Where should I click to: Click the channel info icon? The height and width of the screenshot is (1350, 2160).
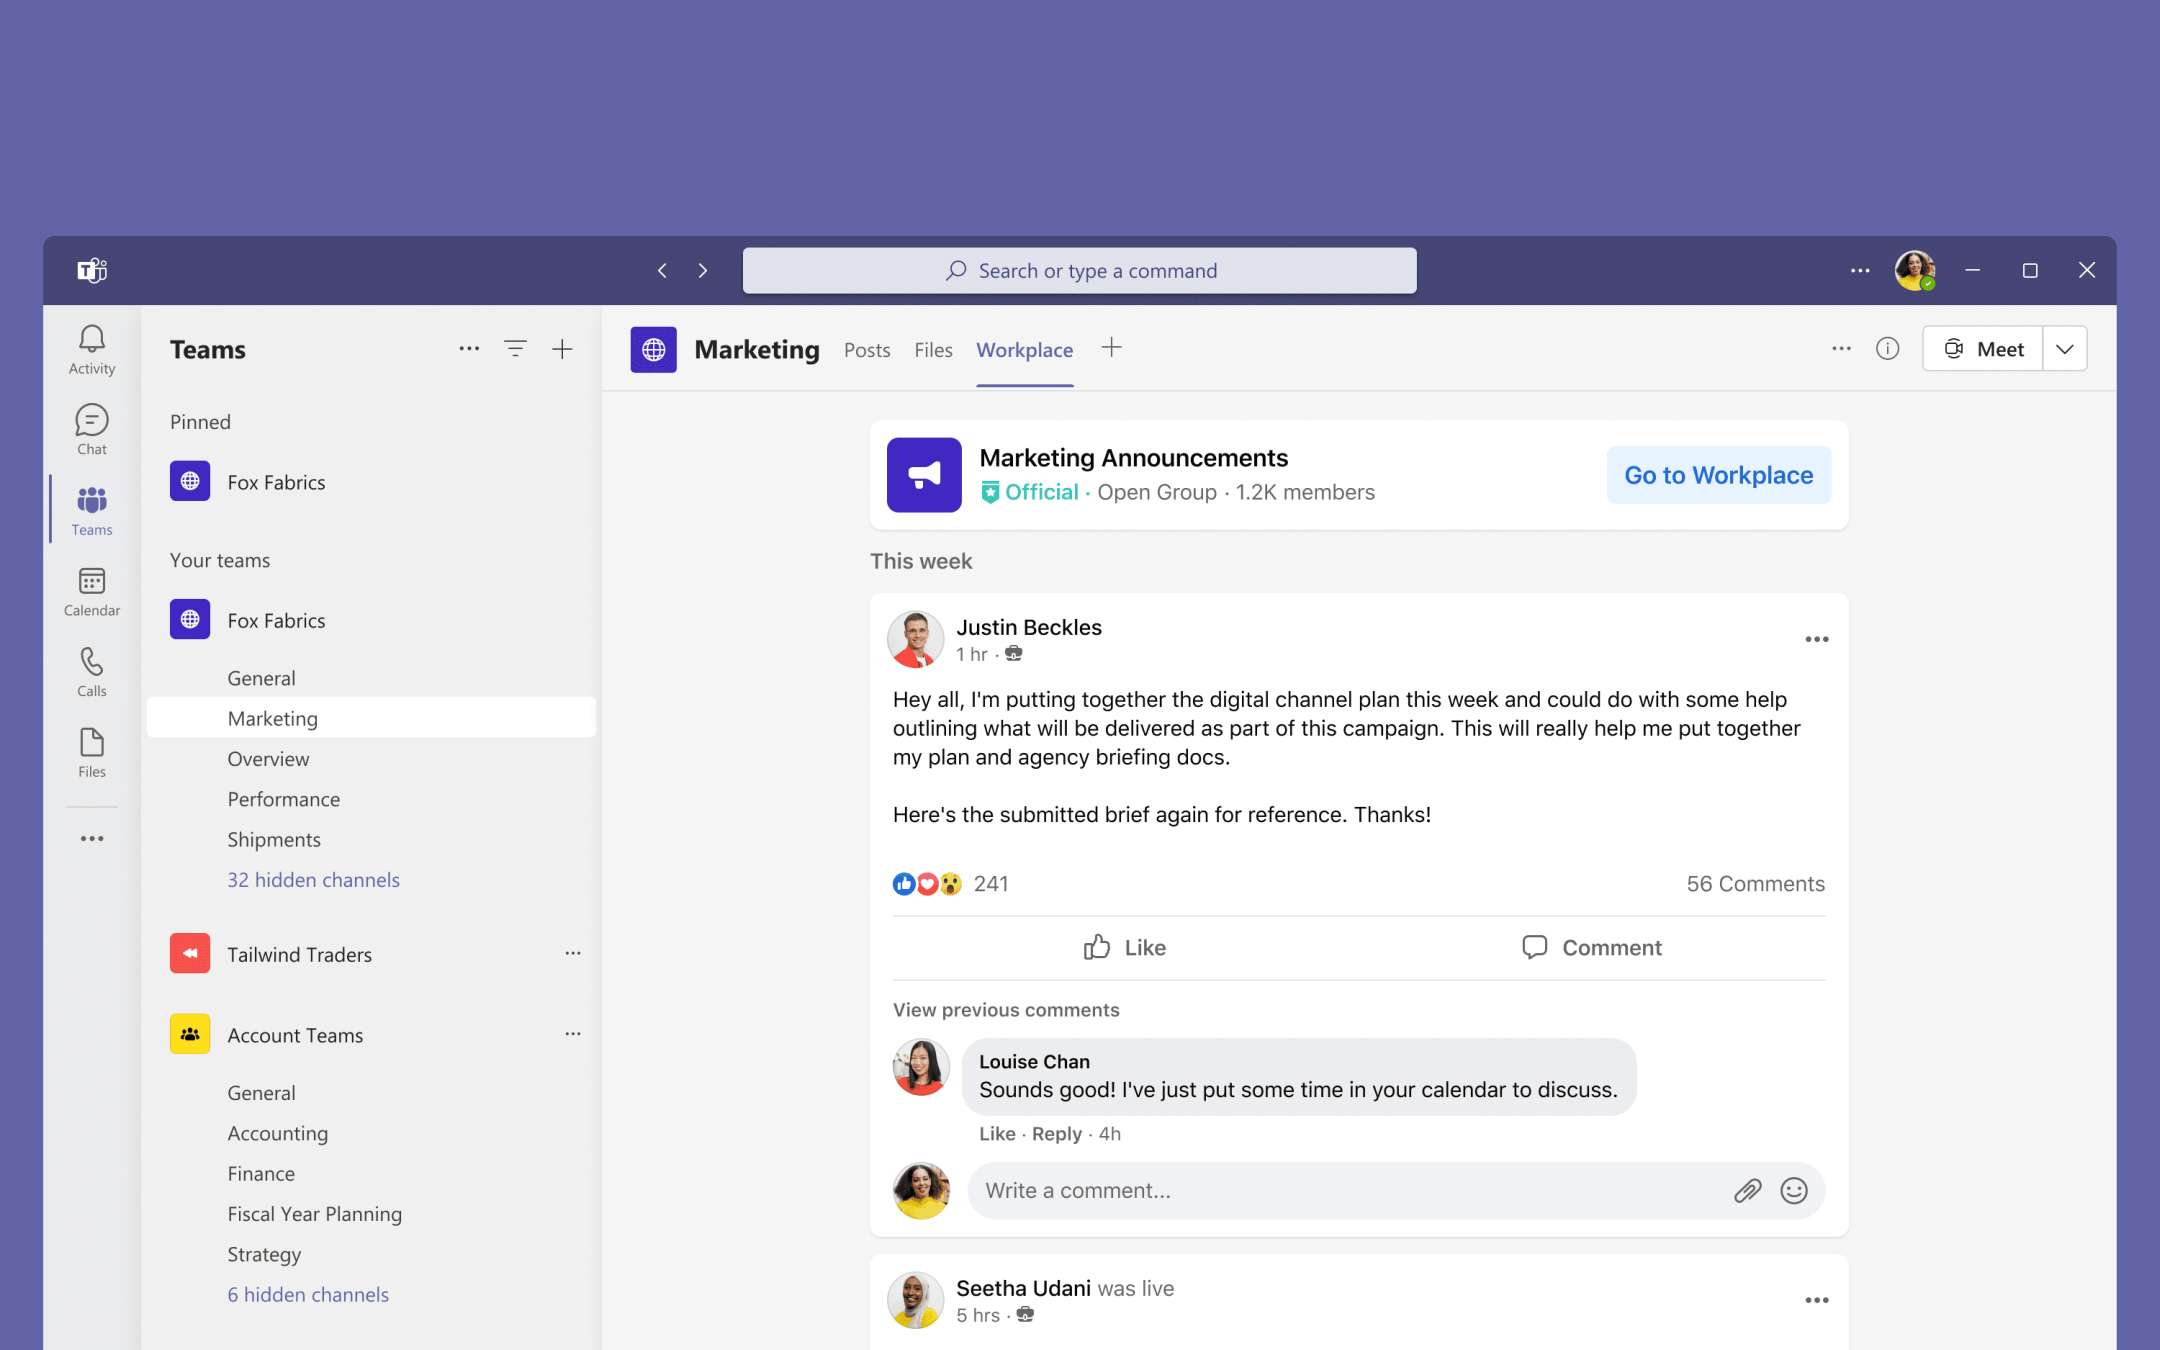tap(1887, 349)
